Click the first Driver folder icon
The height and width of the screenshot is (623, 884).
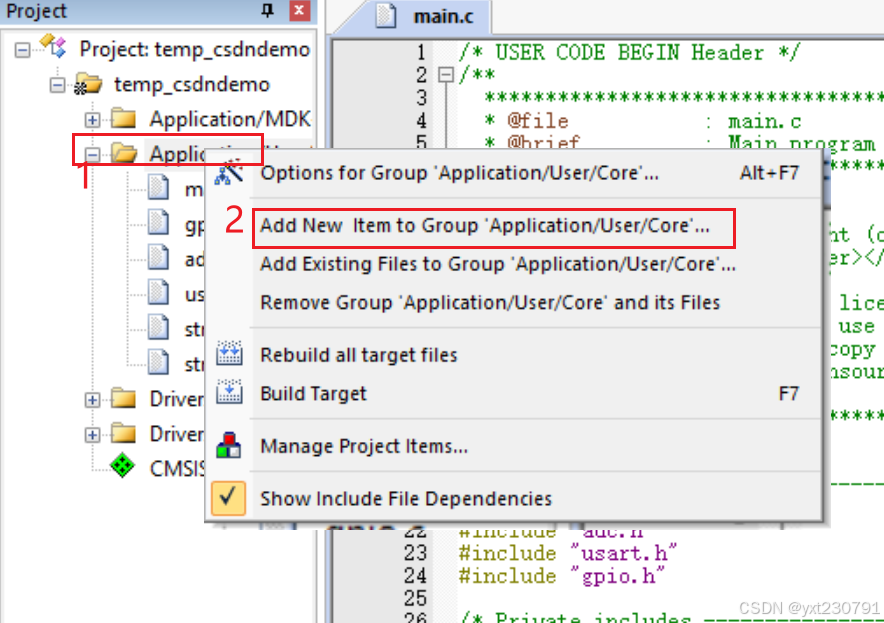click(x=123, y=399)
